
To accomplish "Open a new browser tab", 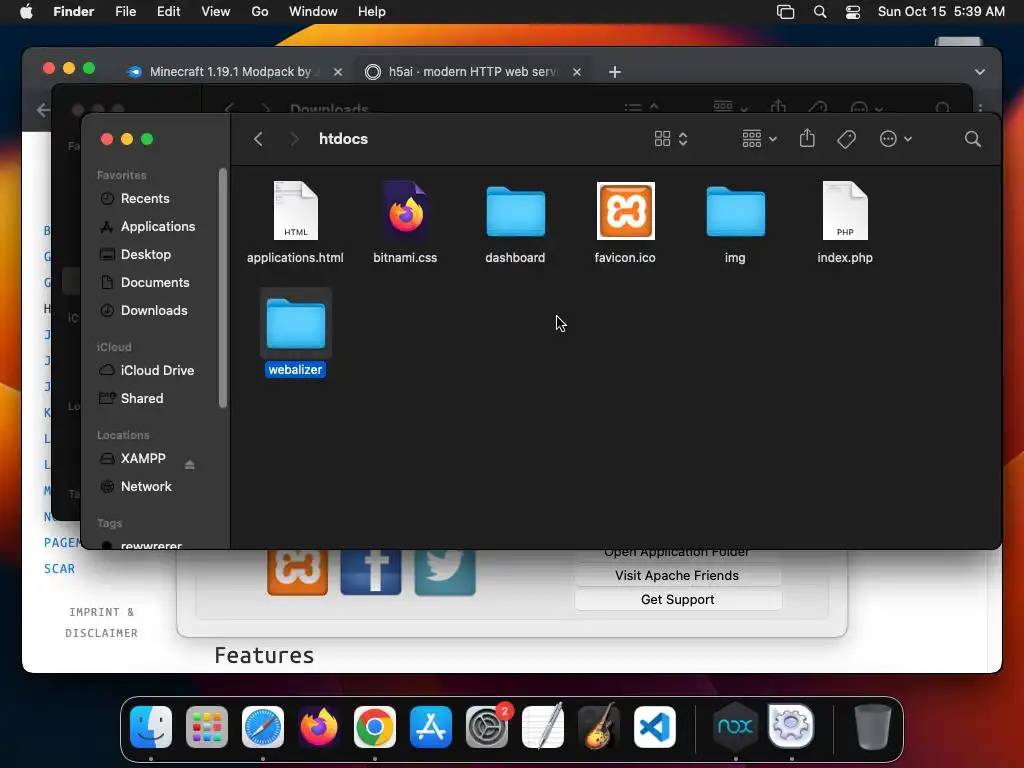I will click(x=615, y=72).
